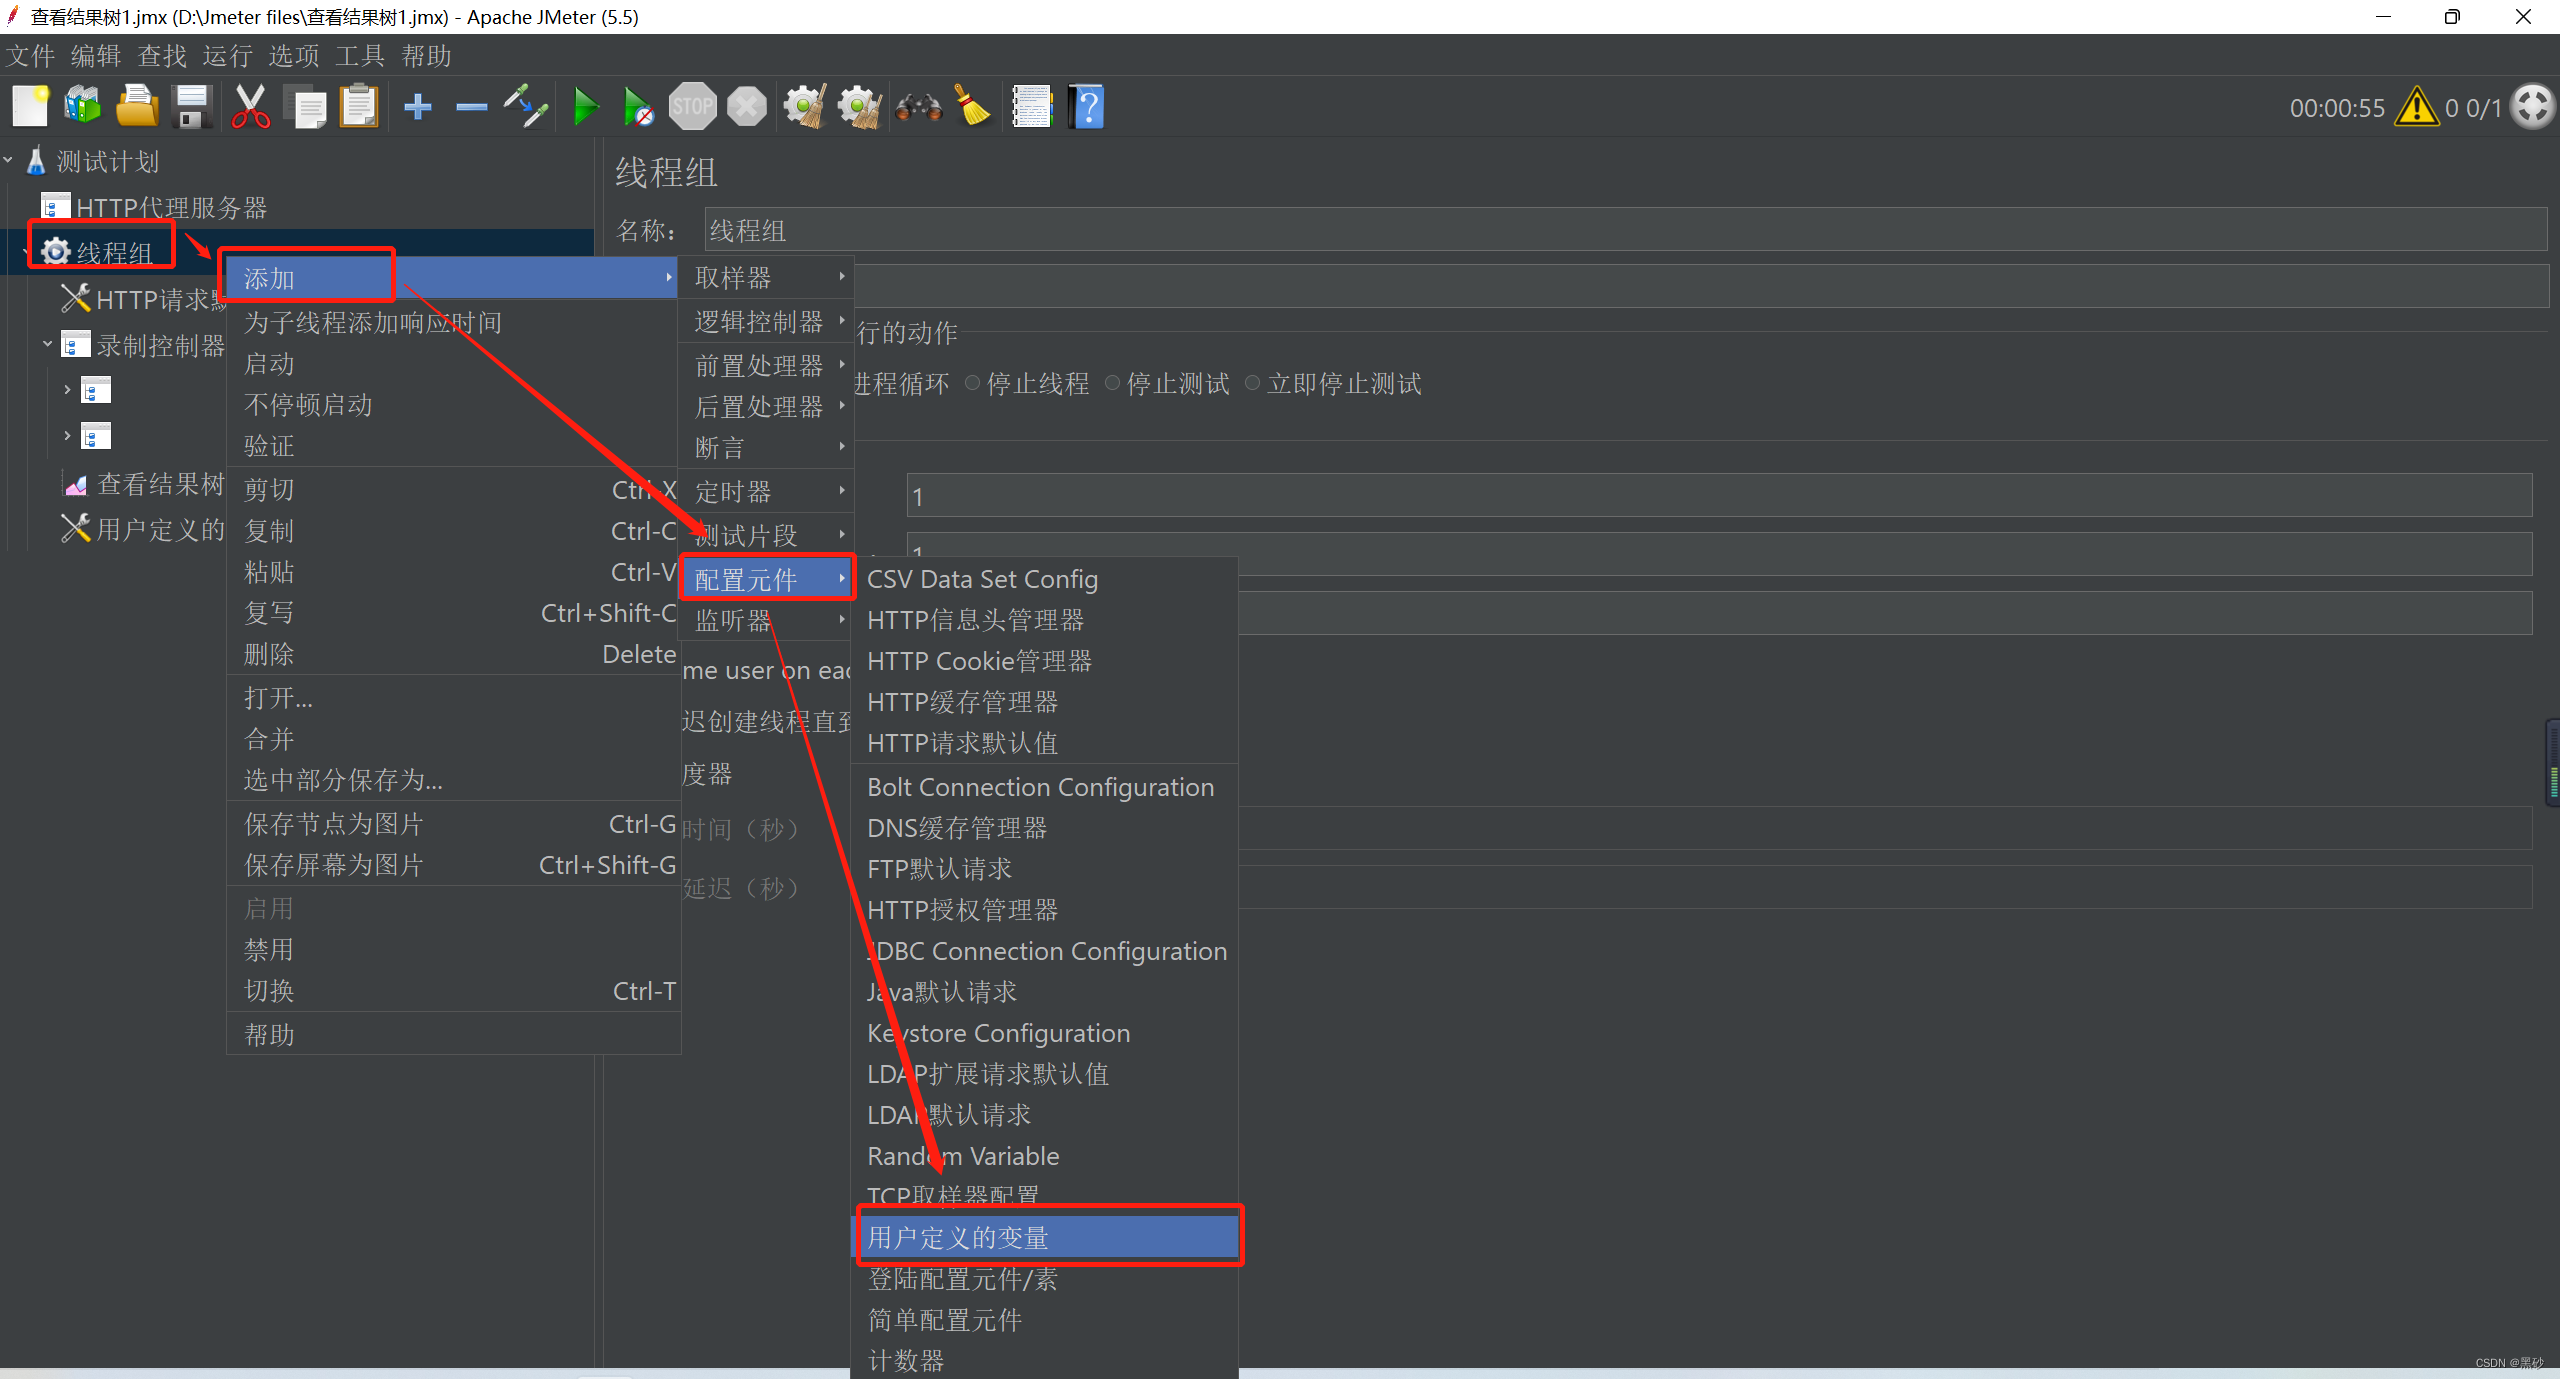The image size is (2560, 1379).
Task: Select the 测试计划 tree node
Action: pos(107,161)
